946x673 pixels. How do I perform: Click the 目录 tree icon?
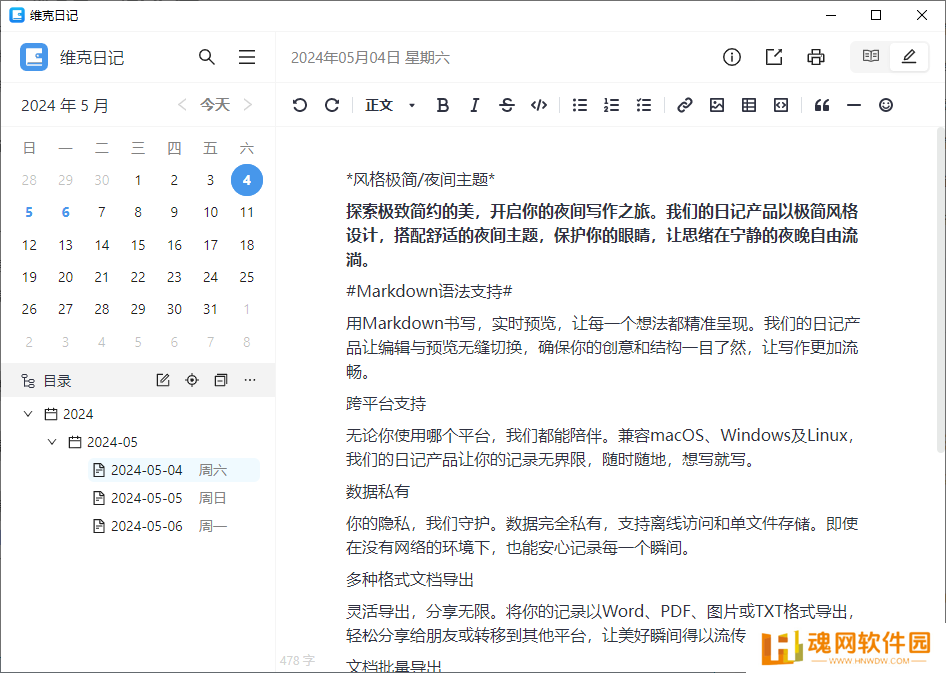28,381
